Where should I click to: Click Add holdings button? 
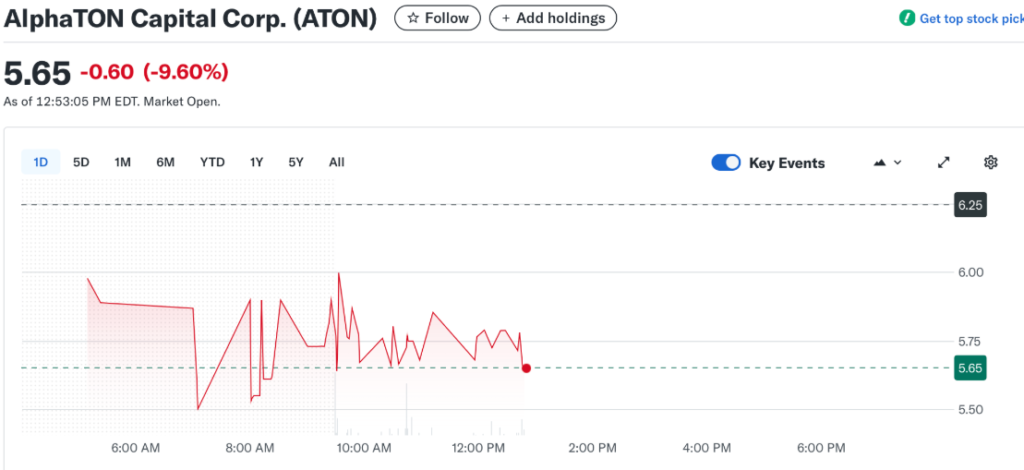pyautogui.click(x=553, y=18)
